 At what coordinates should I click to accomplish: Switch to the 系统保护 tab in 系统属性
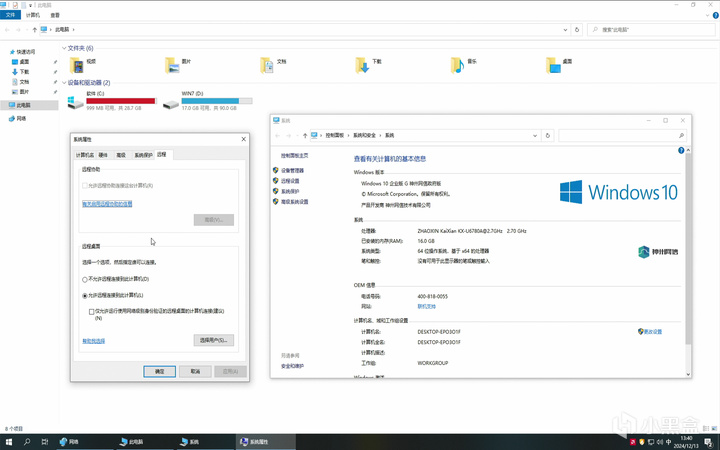coord(143,155)
